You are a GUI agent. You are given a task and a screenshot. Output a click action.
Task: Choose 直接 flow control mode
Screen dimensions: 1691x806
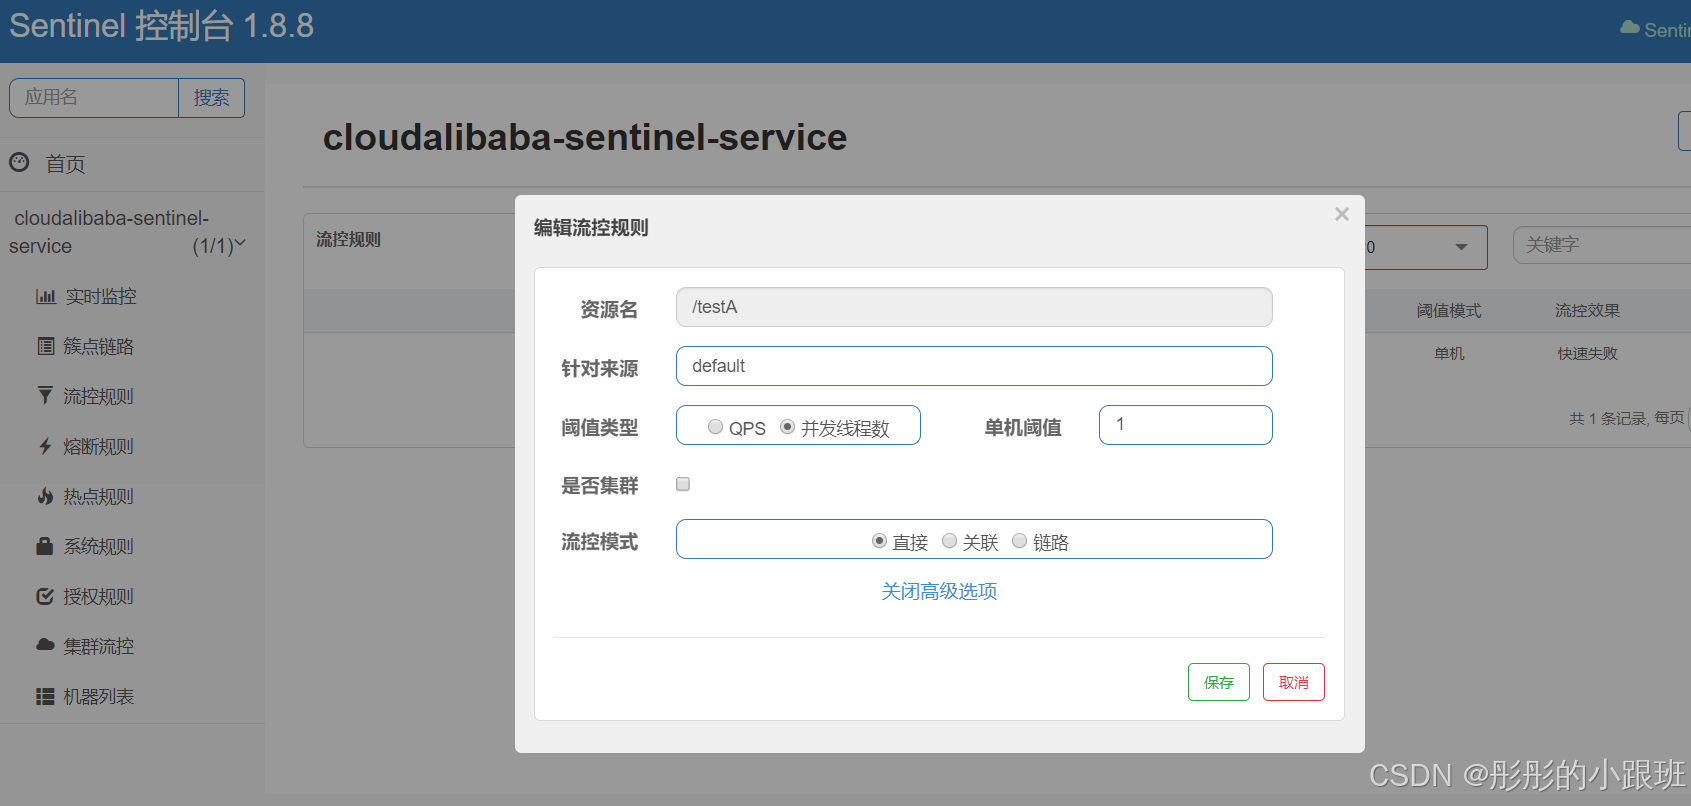click(879, 541)
